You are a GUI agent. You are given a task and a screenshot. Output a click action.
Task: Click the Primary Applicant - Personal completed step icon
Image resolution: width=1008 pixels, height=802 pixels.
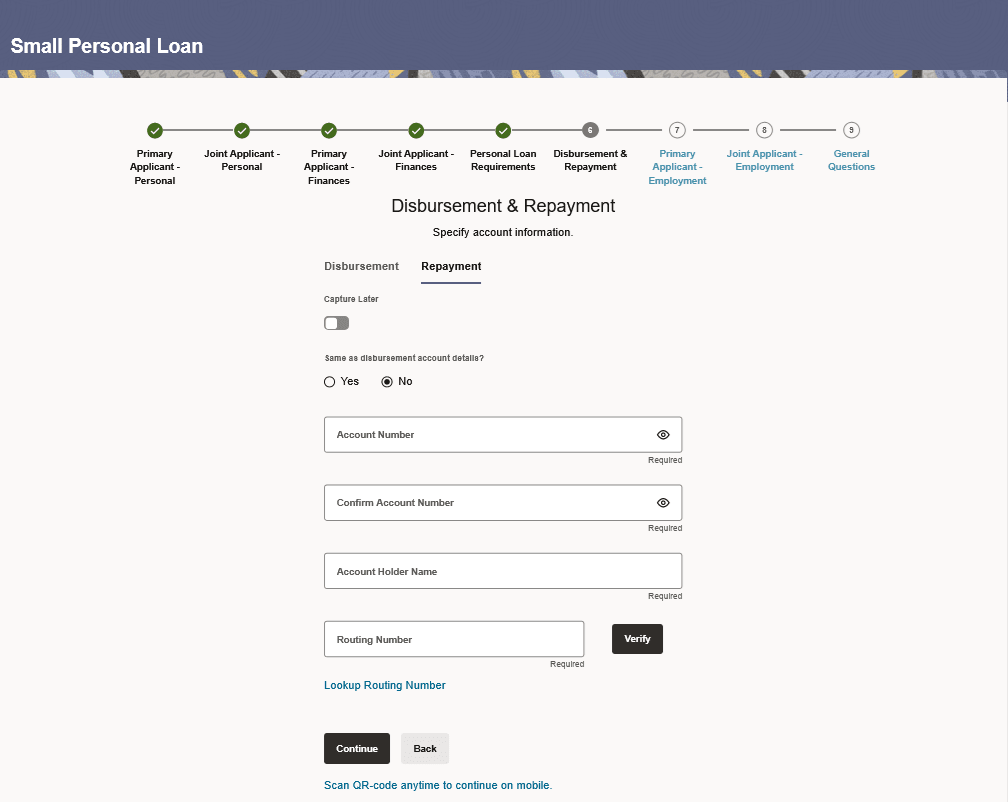(155, 130)
